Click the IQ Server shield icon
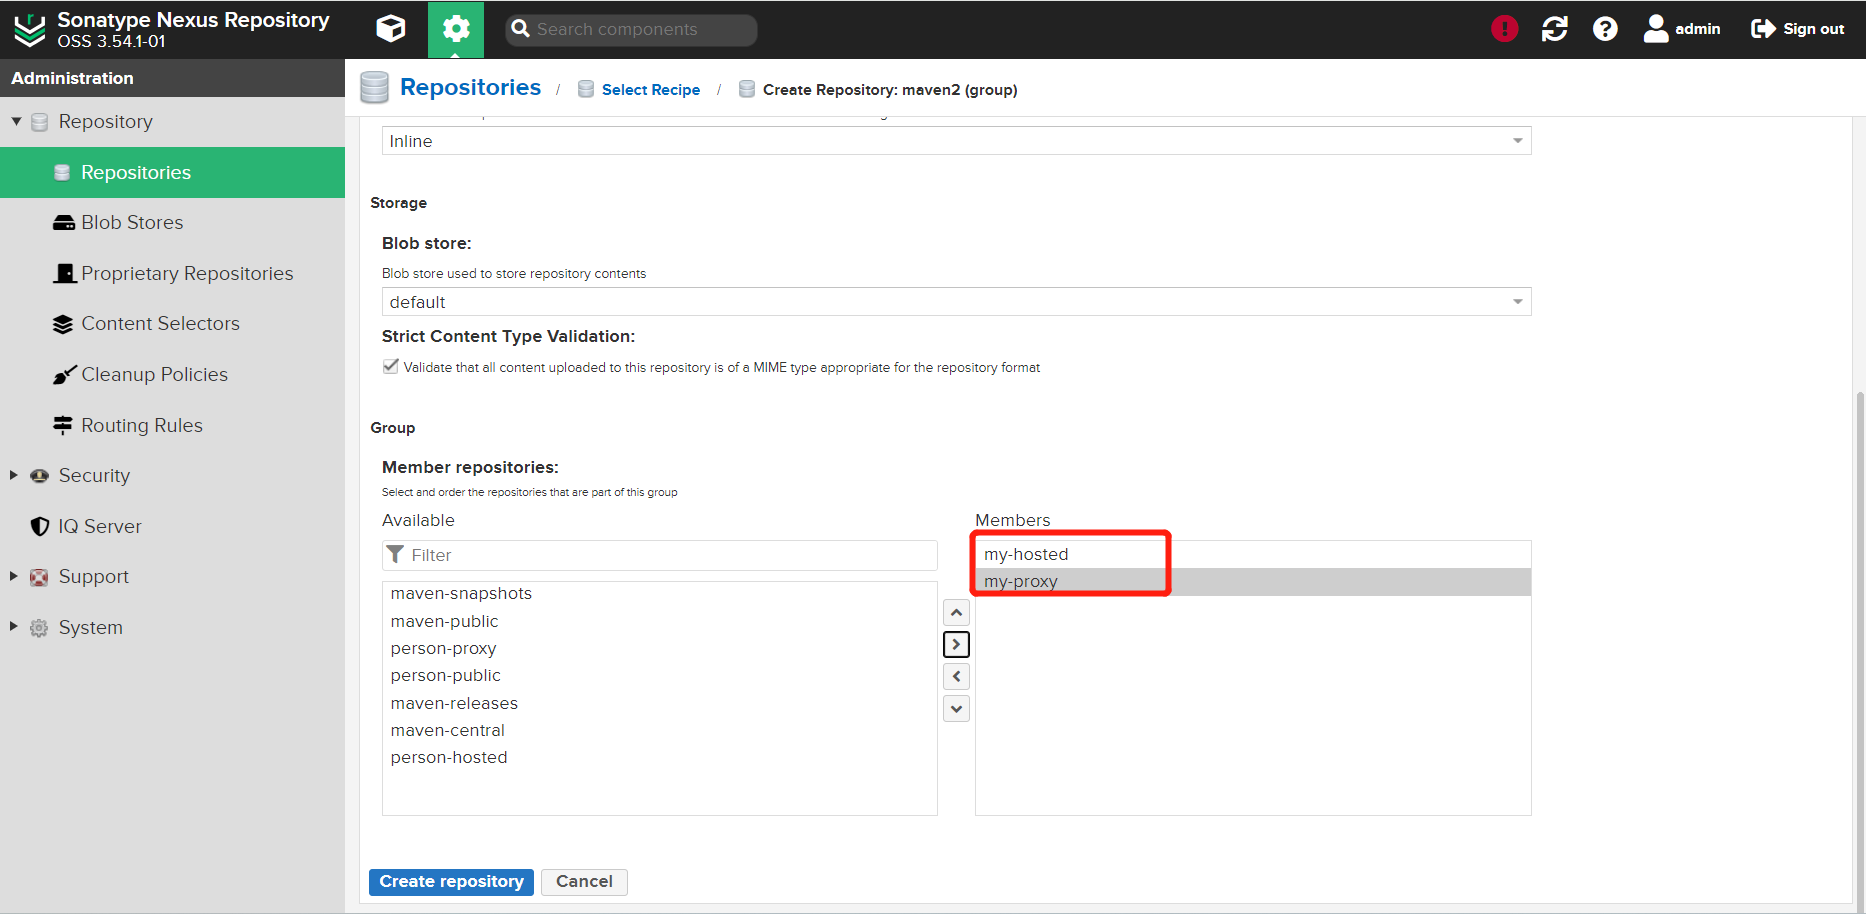Viewport: 1866px width, 914px height. [40, 526]
